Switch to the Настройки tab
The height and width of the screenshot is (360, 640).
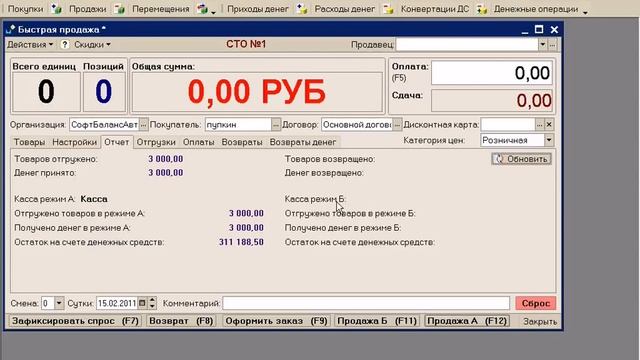point(75,142)
